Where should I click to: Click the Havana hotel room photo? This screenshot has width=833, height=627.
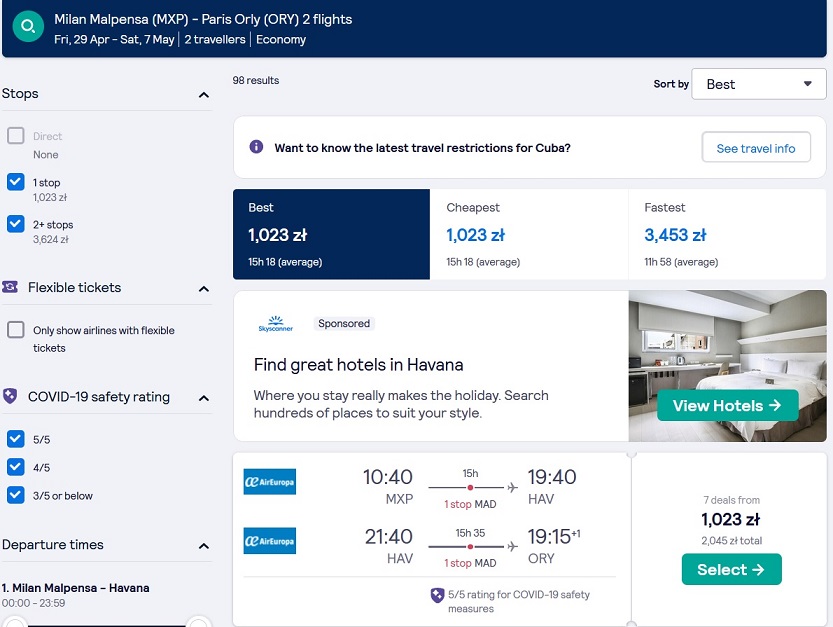[x=727, y=366]
